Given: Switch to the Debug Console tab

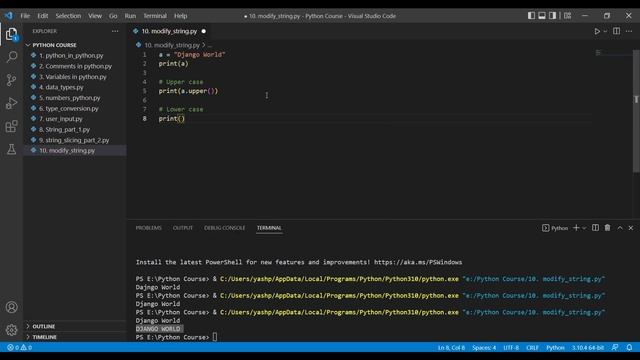Looking at the screenshot, I should (x=224, y=228).
